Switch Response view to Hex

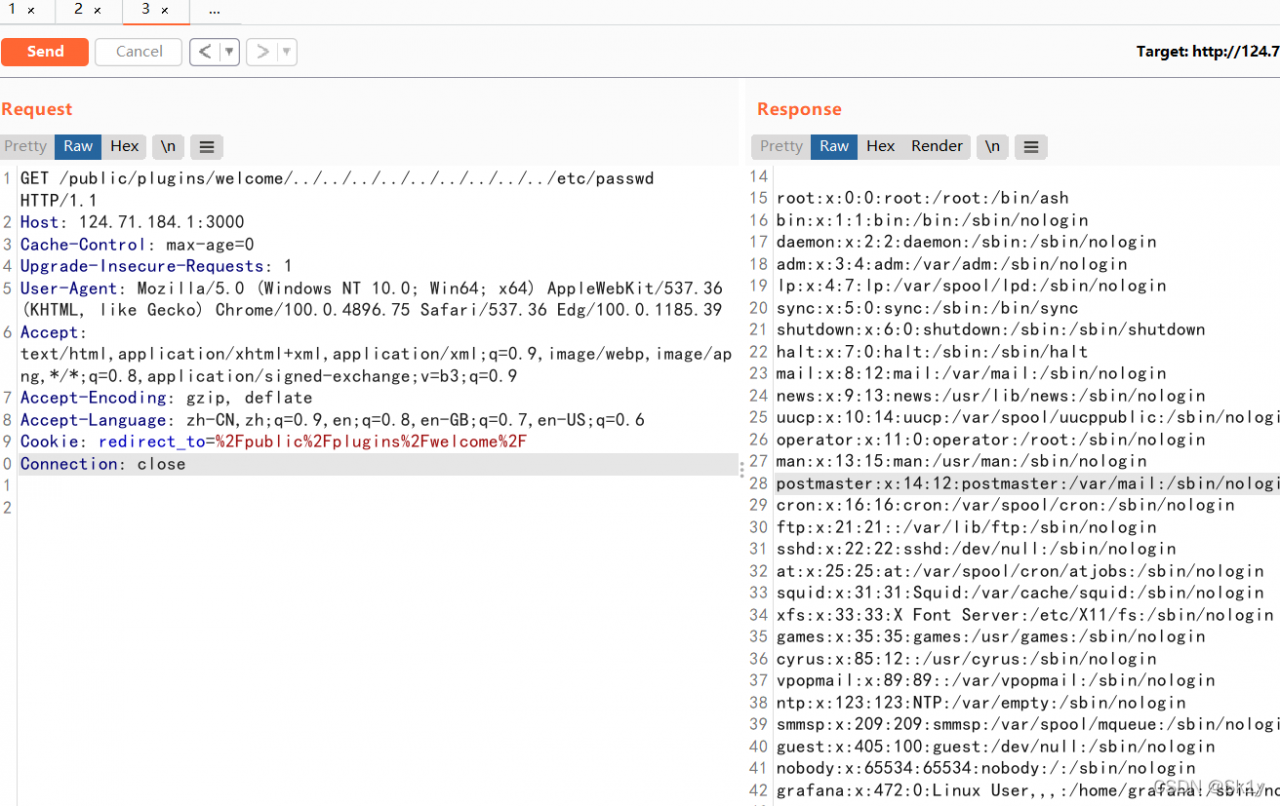click(881, 146)
